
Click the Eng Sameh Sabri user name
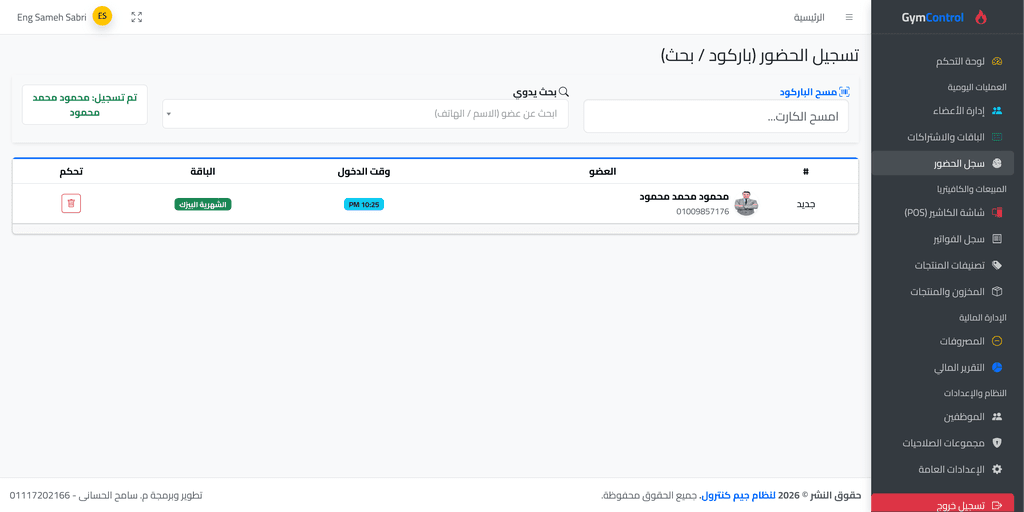(52, 17)
